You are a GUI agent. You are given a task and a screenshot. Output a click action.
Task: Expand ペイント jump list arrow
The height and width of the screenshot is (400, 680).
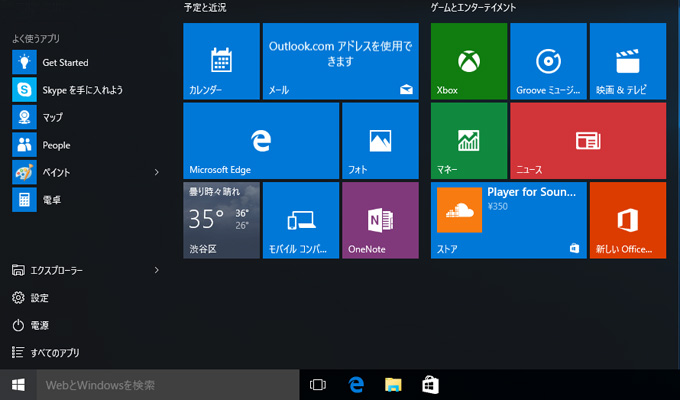click(x=157, y=172)
